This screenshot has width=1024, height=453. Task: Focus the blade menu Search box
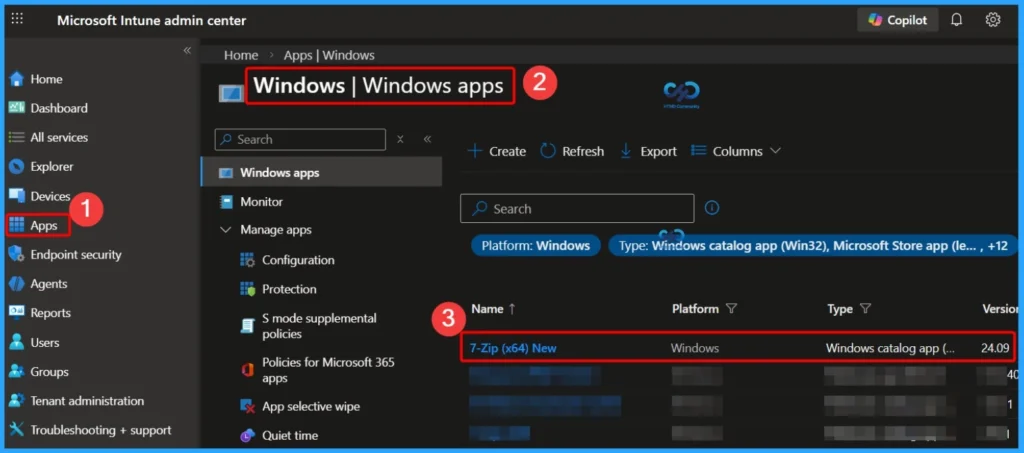coord(300,139)
